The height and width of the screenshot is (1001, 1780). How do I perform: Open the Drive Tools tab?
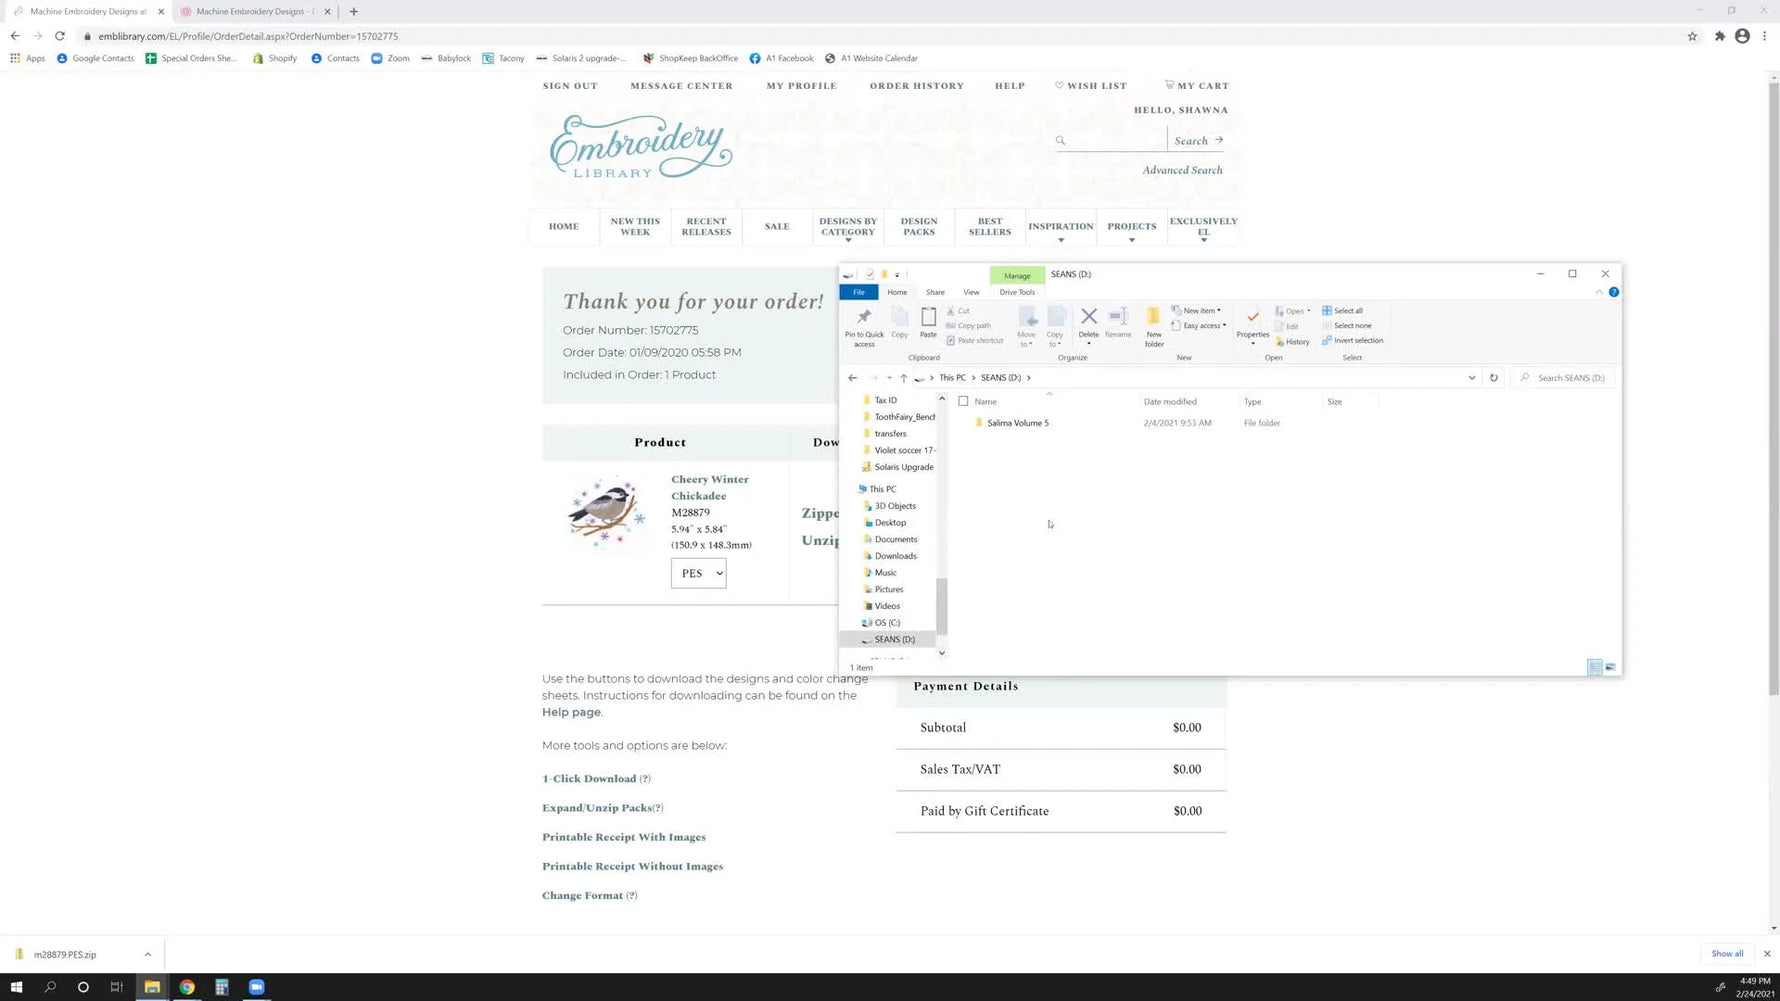(1017, 292)
